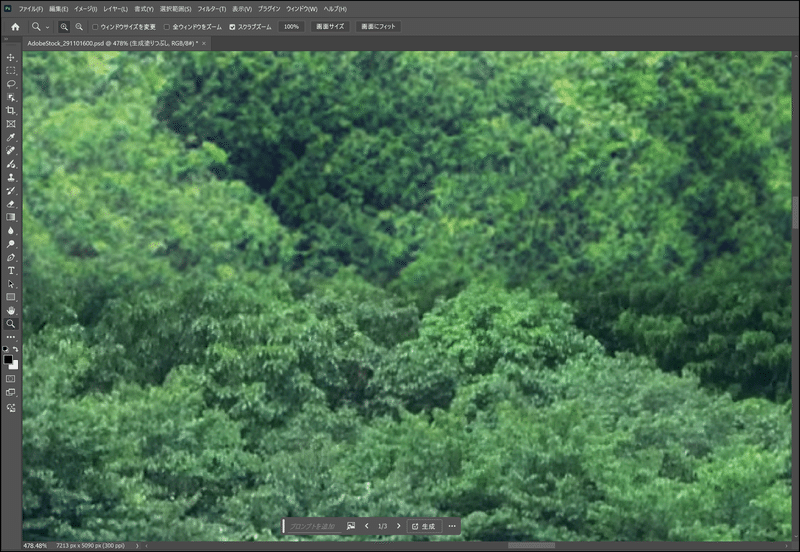Open the プラグイン menu
Screen dimensions: 800x552
[269, 9]
